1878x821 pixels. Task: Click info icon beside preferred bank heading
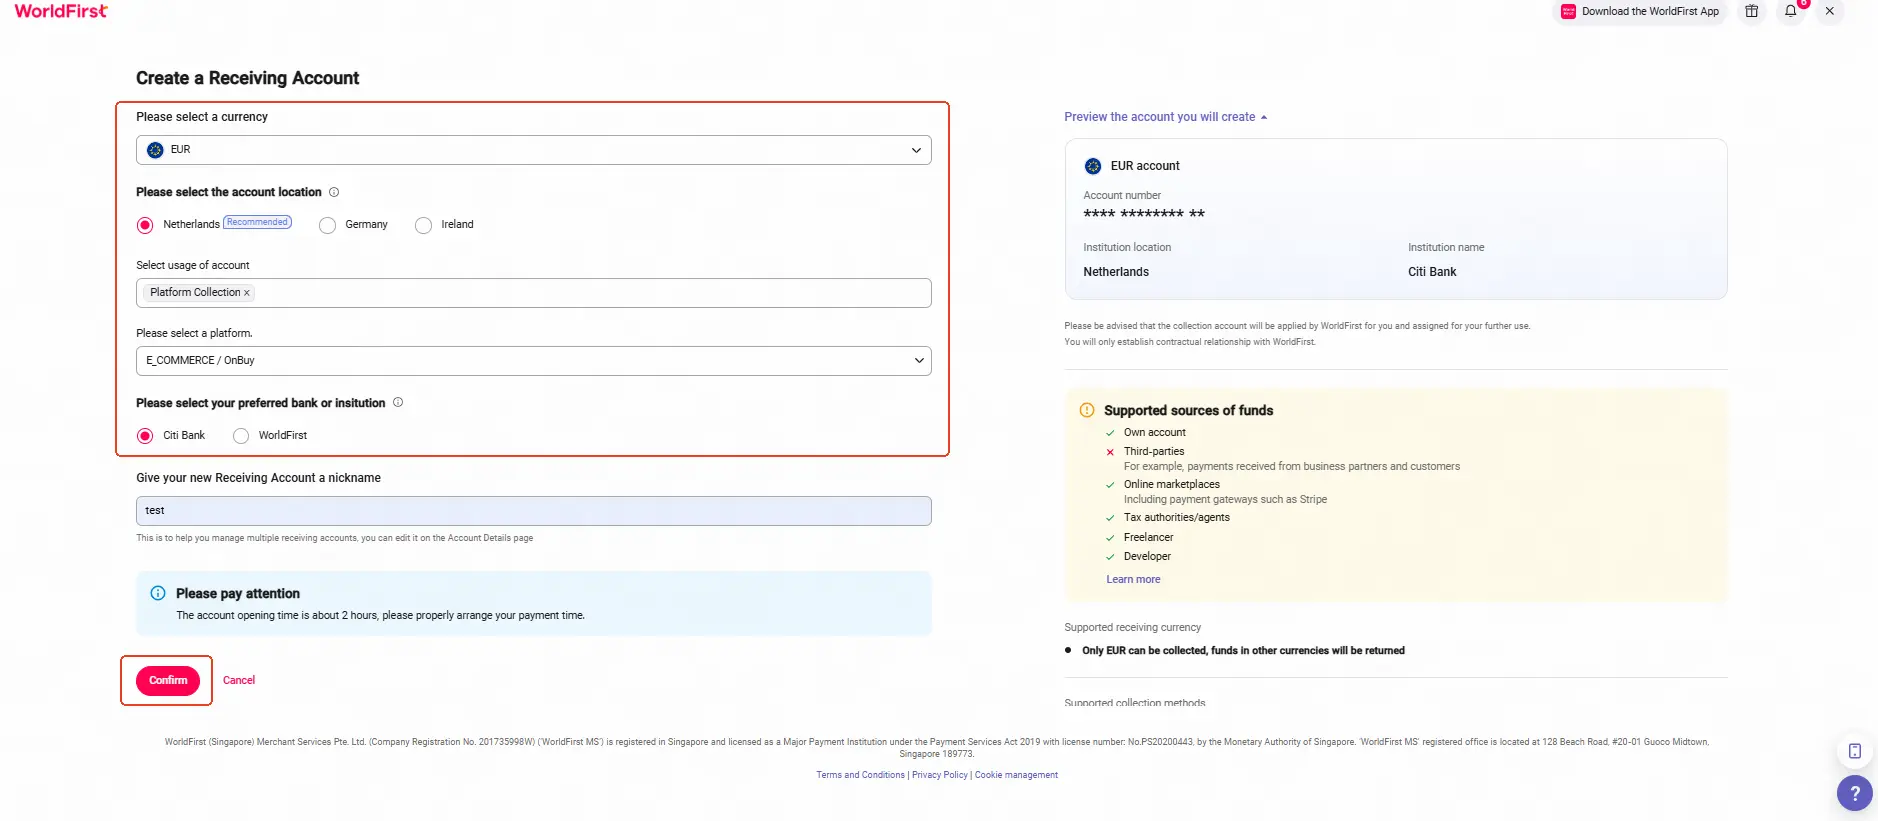(x=398, y=403)
